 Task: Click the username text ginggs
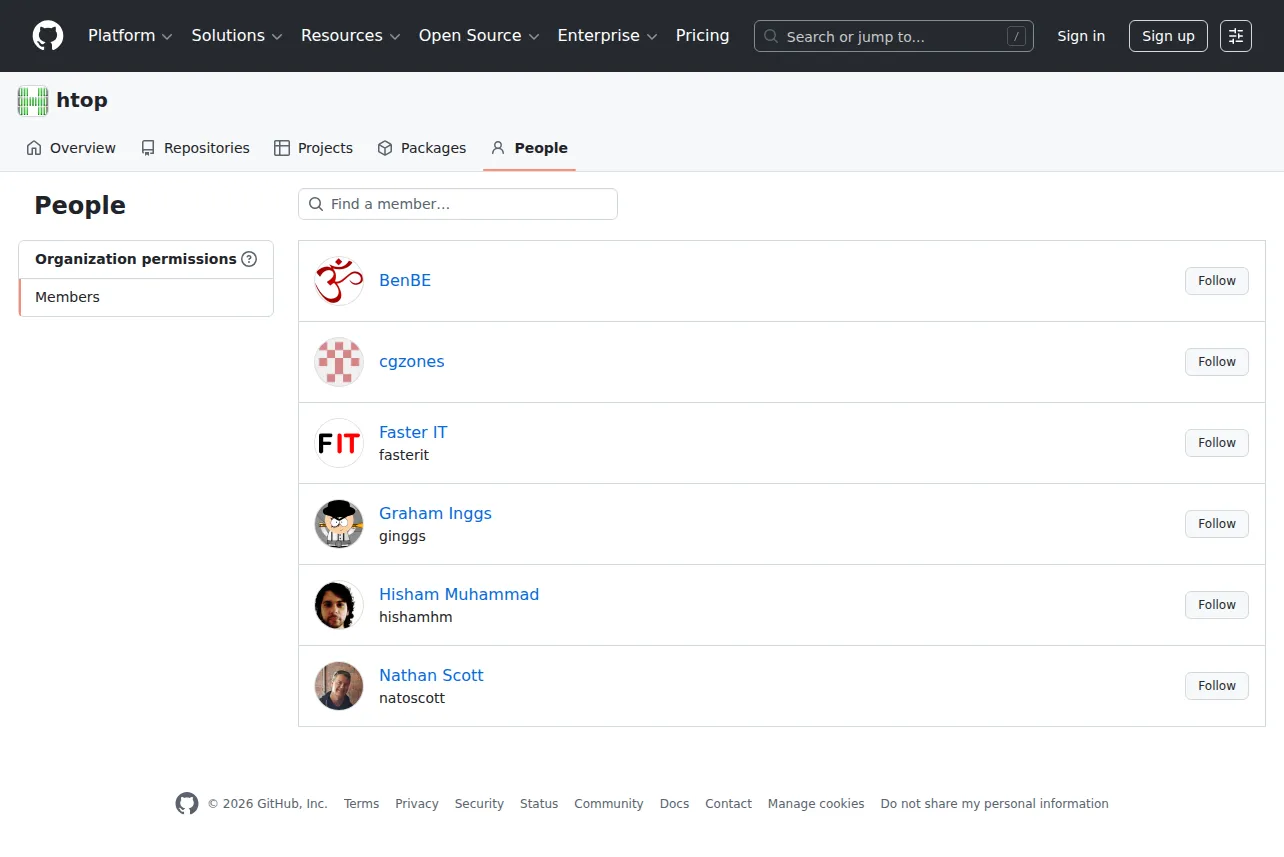(x=402, y=536)
